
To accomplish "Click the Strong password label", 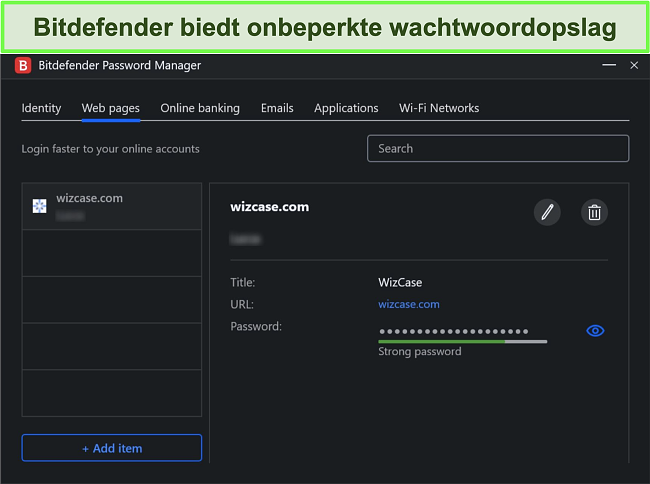I will [x=420, y=351].
